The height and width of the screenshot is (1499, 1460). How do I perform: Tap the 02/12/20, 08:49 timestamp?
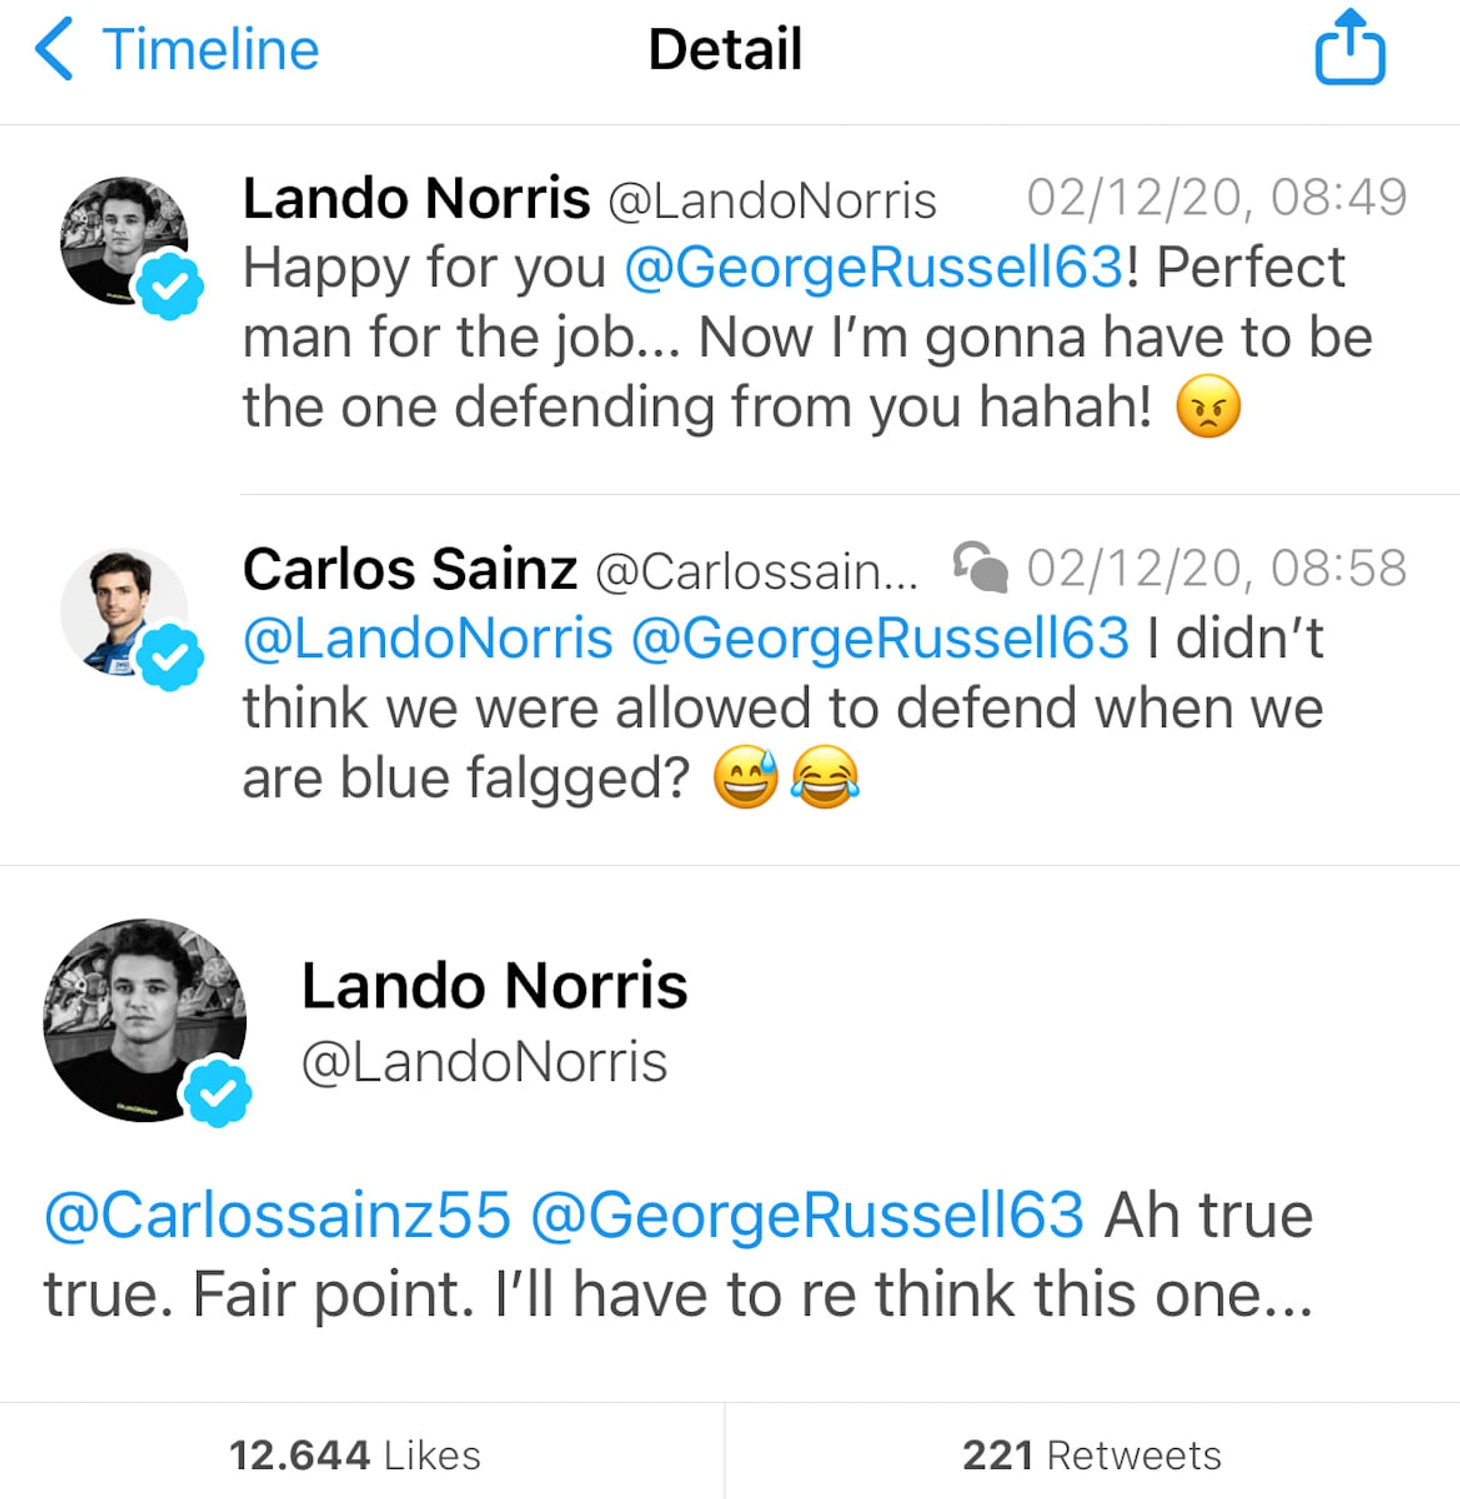(x=1216, y=198)
